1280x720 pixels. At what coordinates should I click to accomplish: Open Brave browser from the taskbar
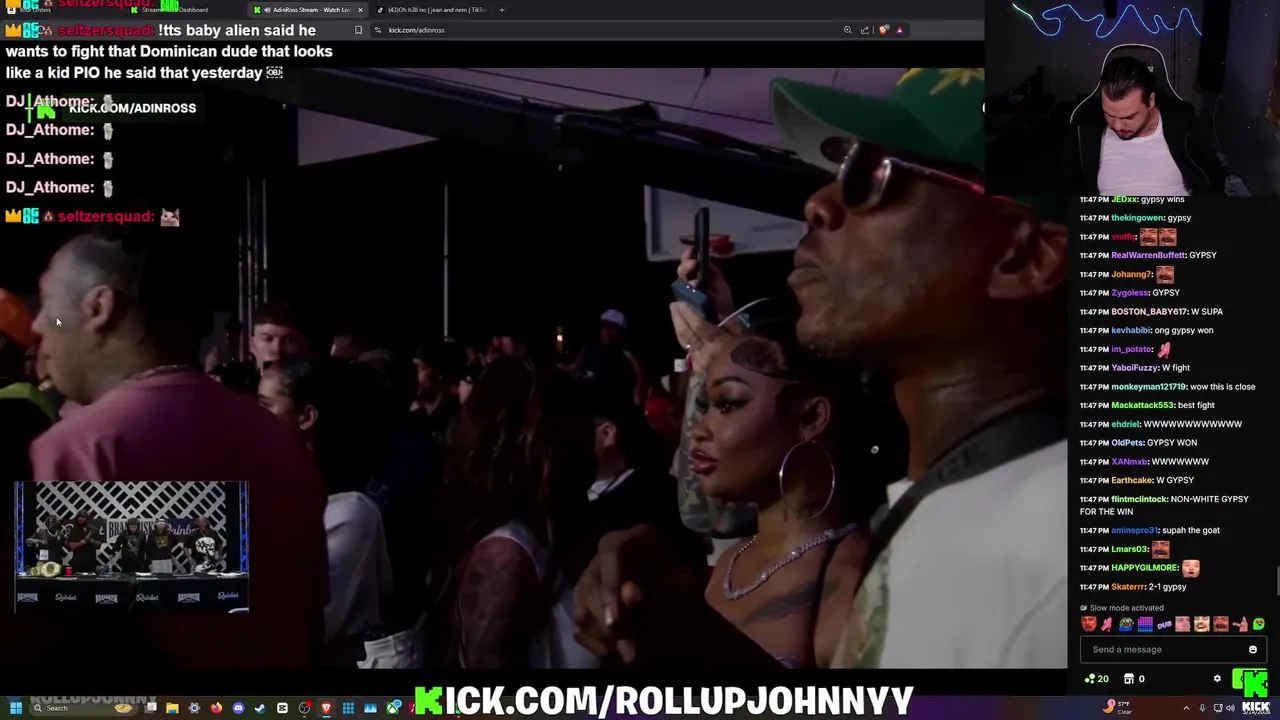tap(326, 708)
